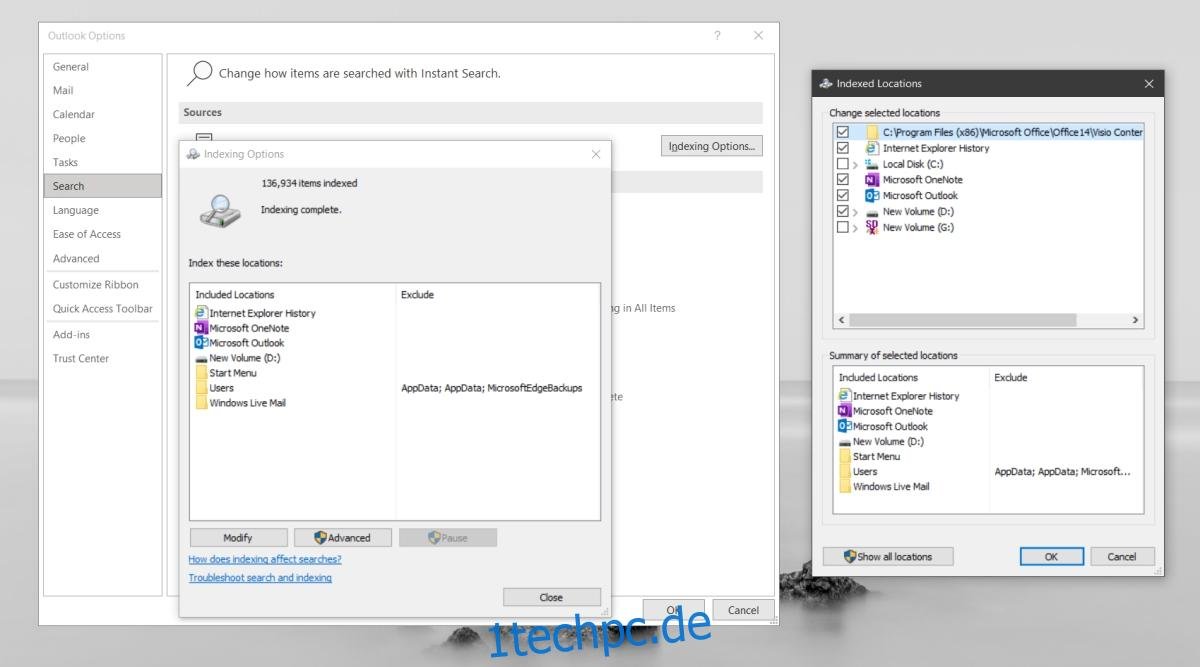
Task: Click Microsoft Outlook icon in Change selected locations tree
Action: tap(872, 196)
